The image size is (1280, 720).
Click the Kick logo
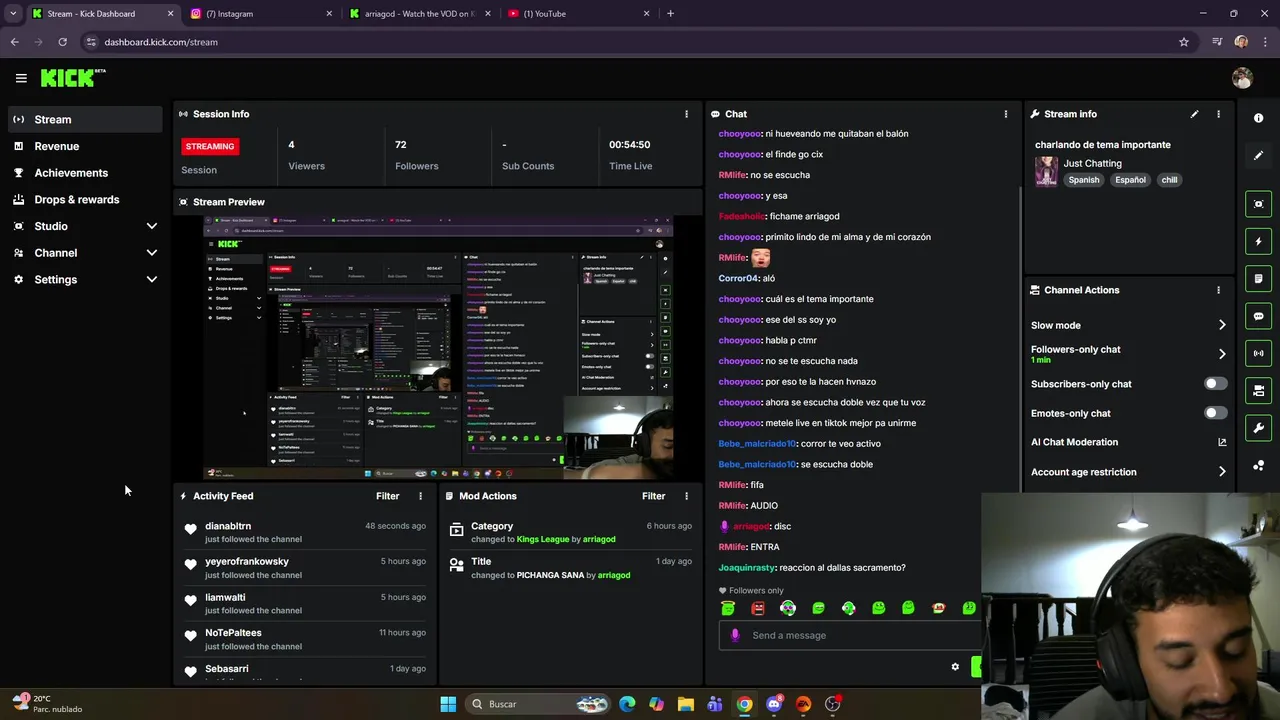pos(72,77)
